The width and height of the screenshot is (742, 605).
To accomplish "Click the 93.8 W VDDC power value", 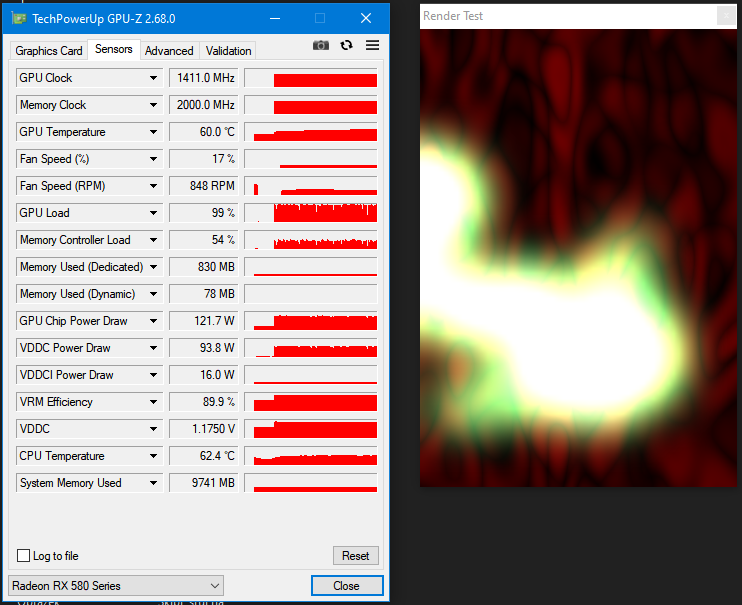I will 203,348.
